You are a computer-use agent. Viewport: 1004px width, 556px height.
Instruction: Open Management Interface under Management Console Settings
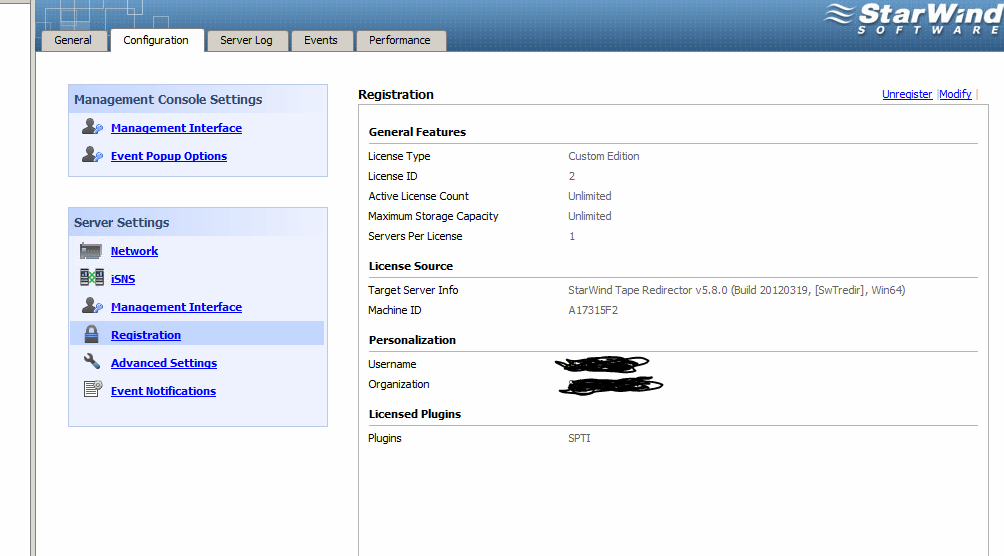click(176, 128)
